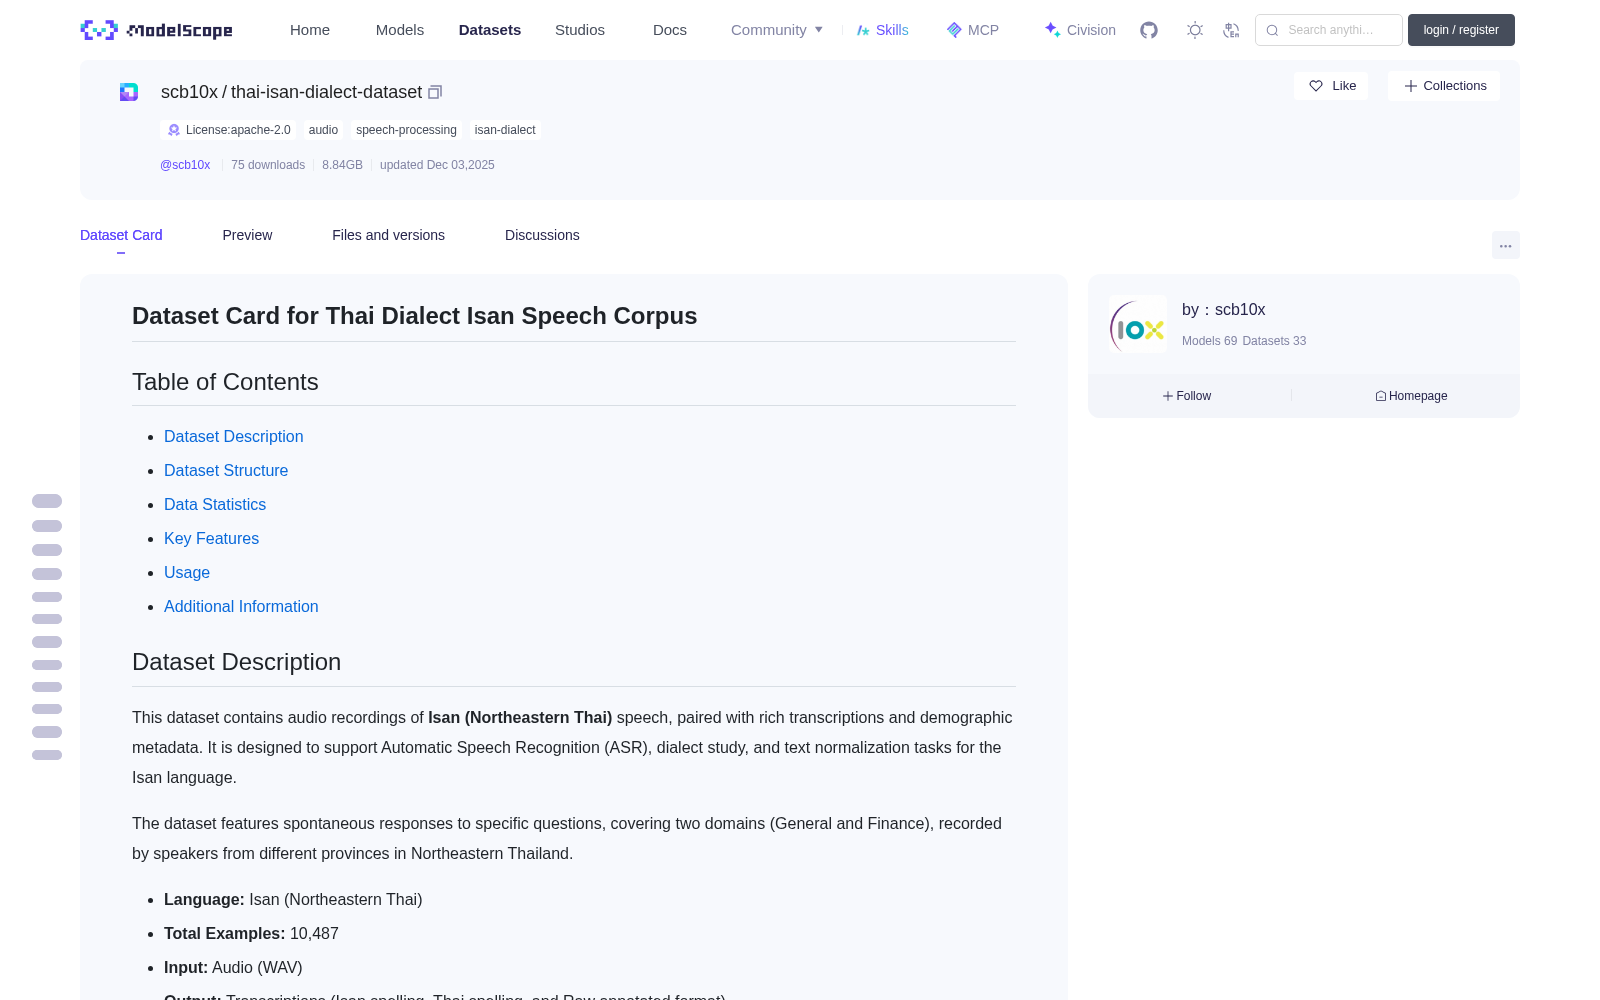
Task: Click the License:apache-2.0 tag
Action: (228, 130)
